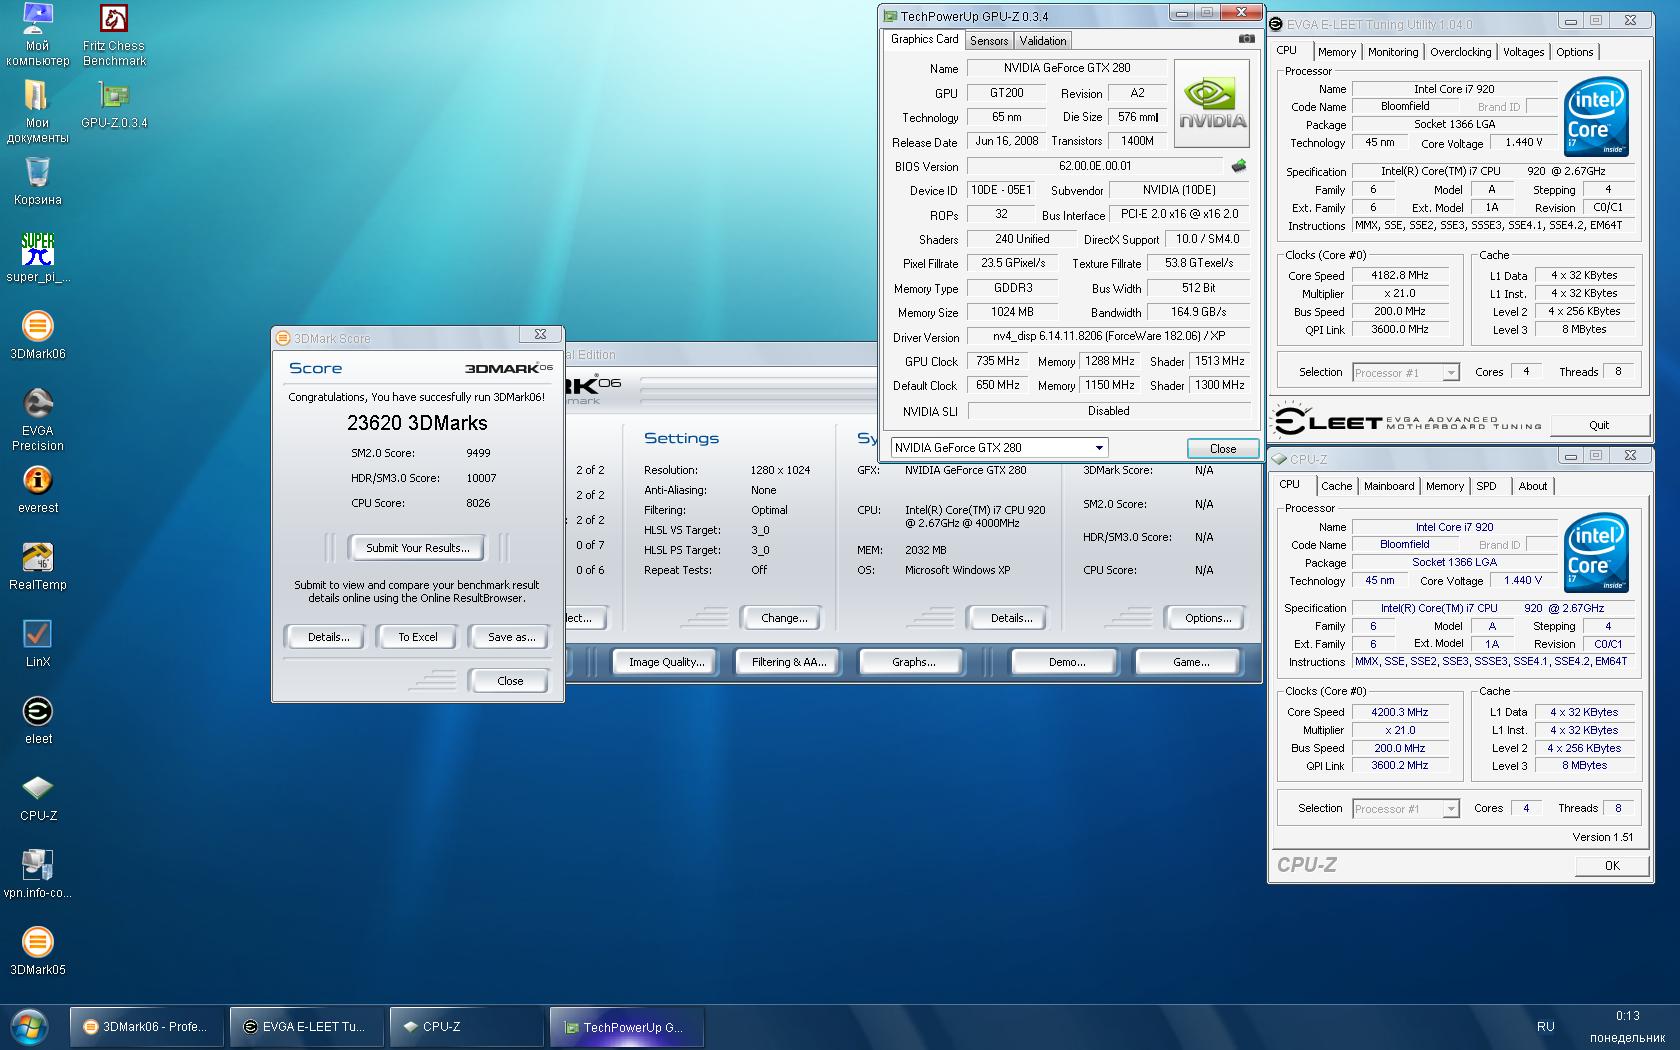Switch to the About tab in CPU-Z
Image resolution: width=1680 pixels, height=1050 pixels.
click(1532, 486)
